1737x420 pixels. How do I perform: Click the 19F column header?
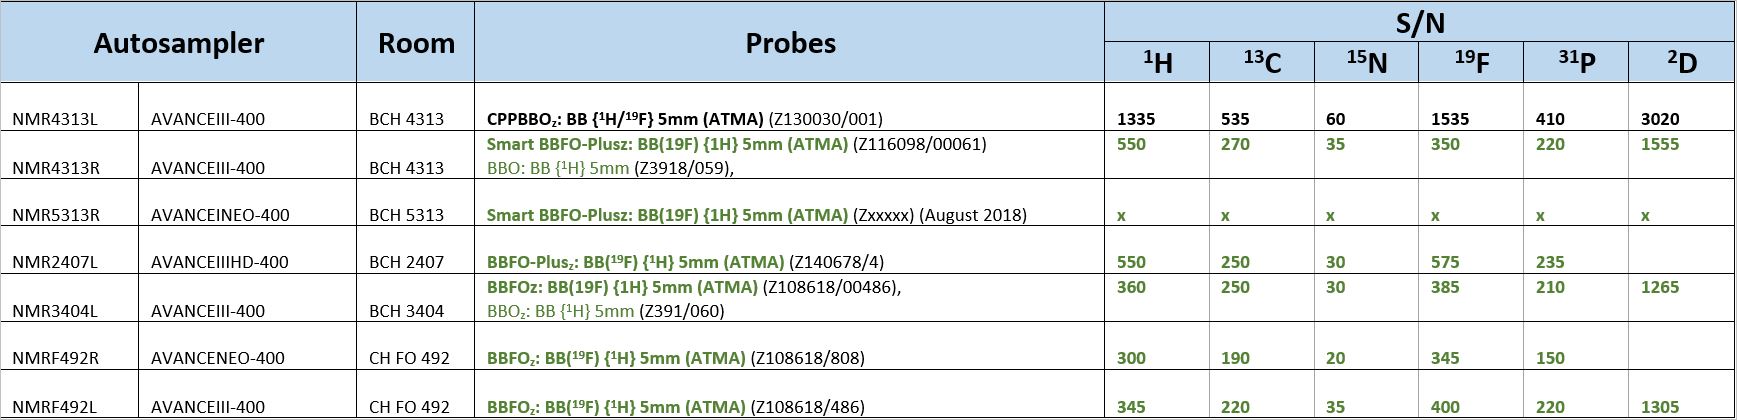1471,63
